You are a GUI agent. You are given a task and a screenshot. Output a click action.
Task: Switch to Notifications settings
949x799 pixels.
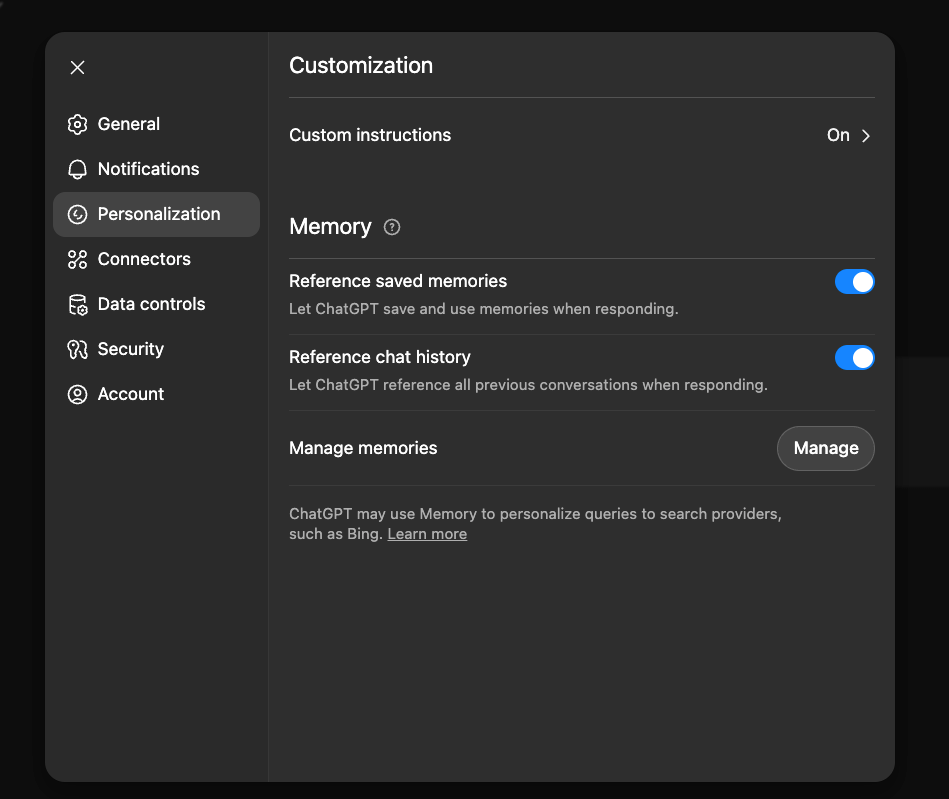point(156,169)
